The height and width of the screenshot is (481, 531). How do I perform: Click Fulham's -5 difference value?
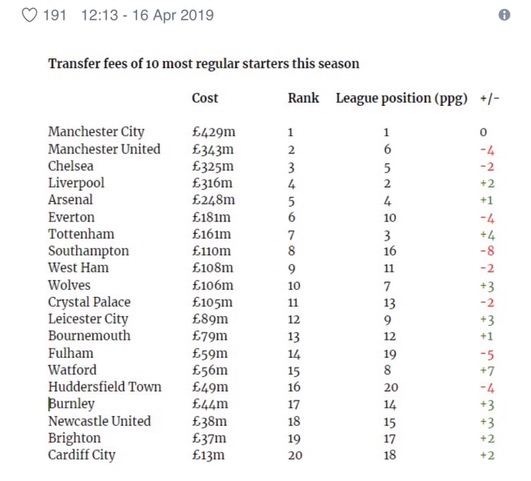(487, 355)
